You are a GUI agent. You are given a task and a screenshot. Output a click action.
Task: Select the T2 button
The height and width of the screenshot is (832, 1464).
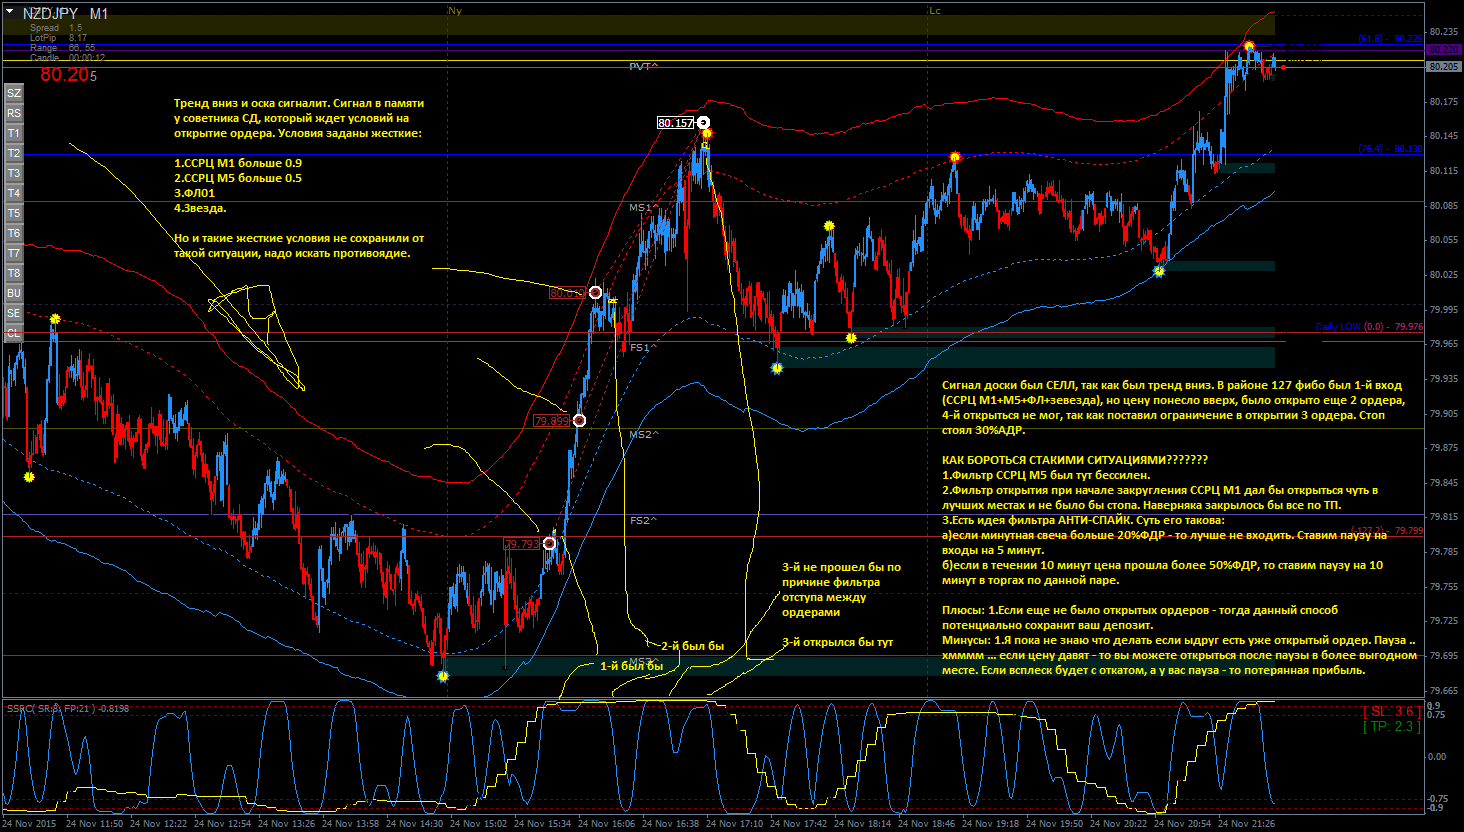(14, 153)
